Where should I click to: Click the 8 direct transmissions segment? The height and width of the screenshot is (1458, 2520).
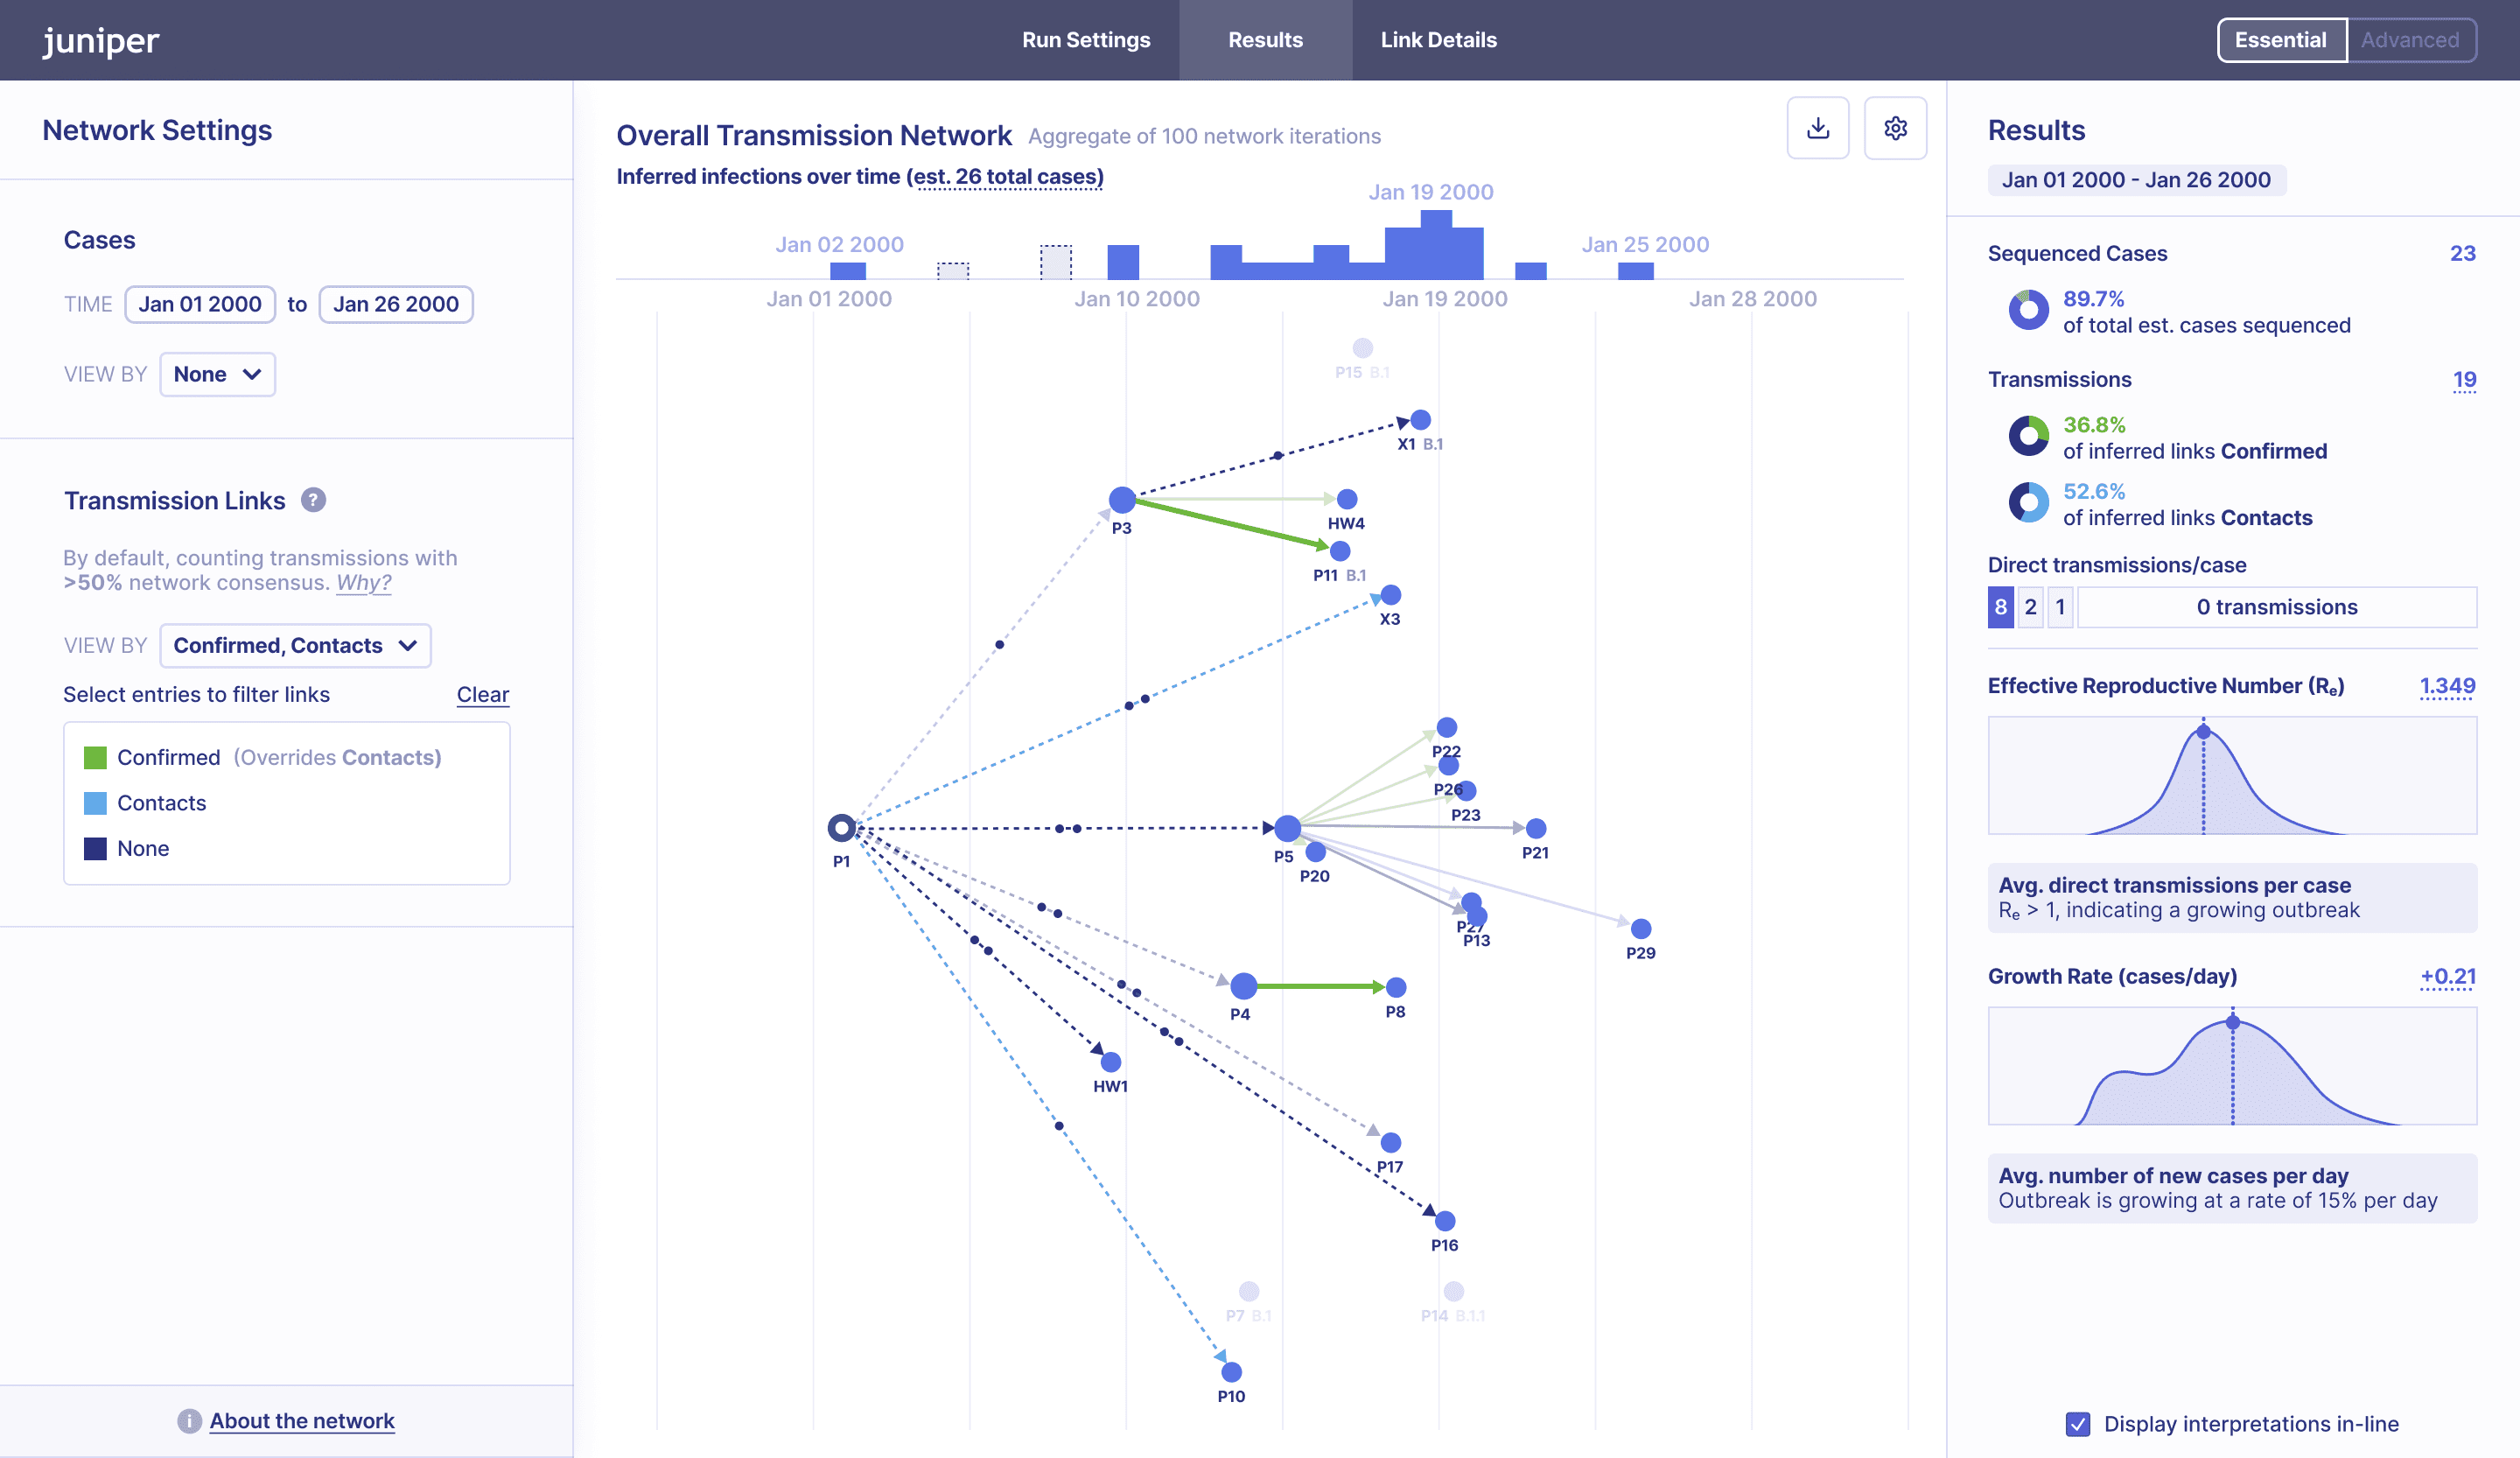point(2000,607)
